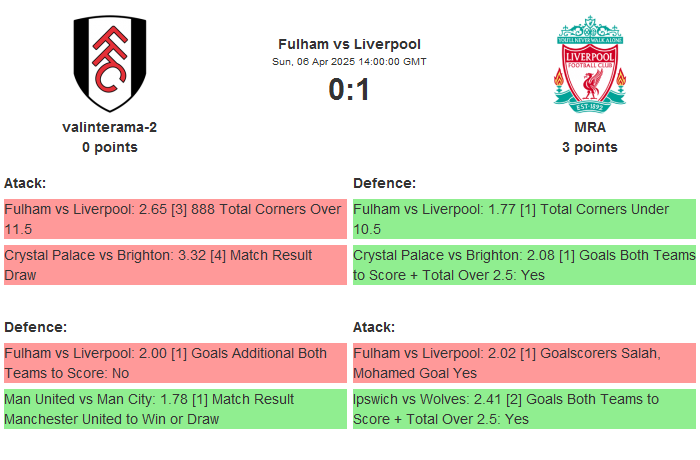The width and height of the screenshot is (700, 460).
Task: Click the left top Atack heading
Action: [25, 183]
